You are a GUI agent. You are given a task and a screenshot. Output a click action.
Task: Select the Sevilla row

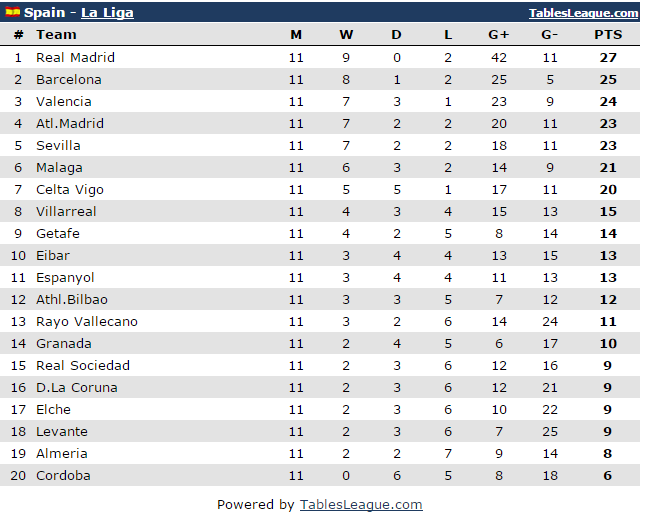[58, 146]
